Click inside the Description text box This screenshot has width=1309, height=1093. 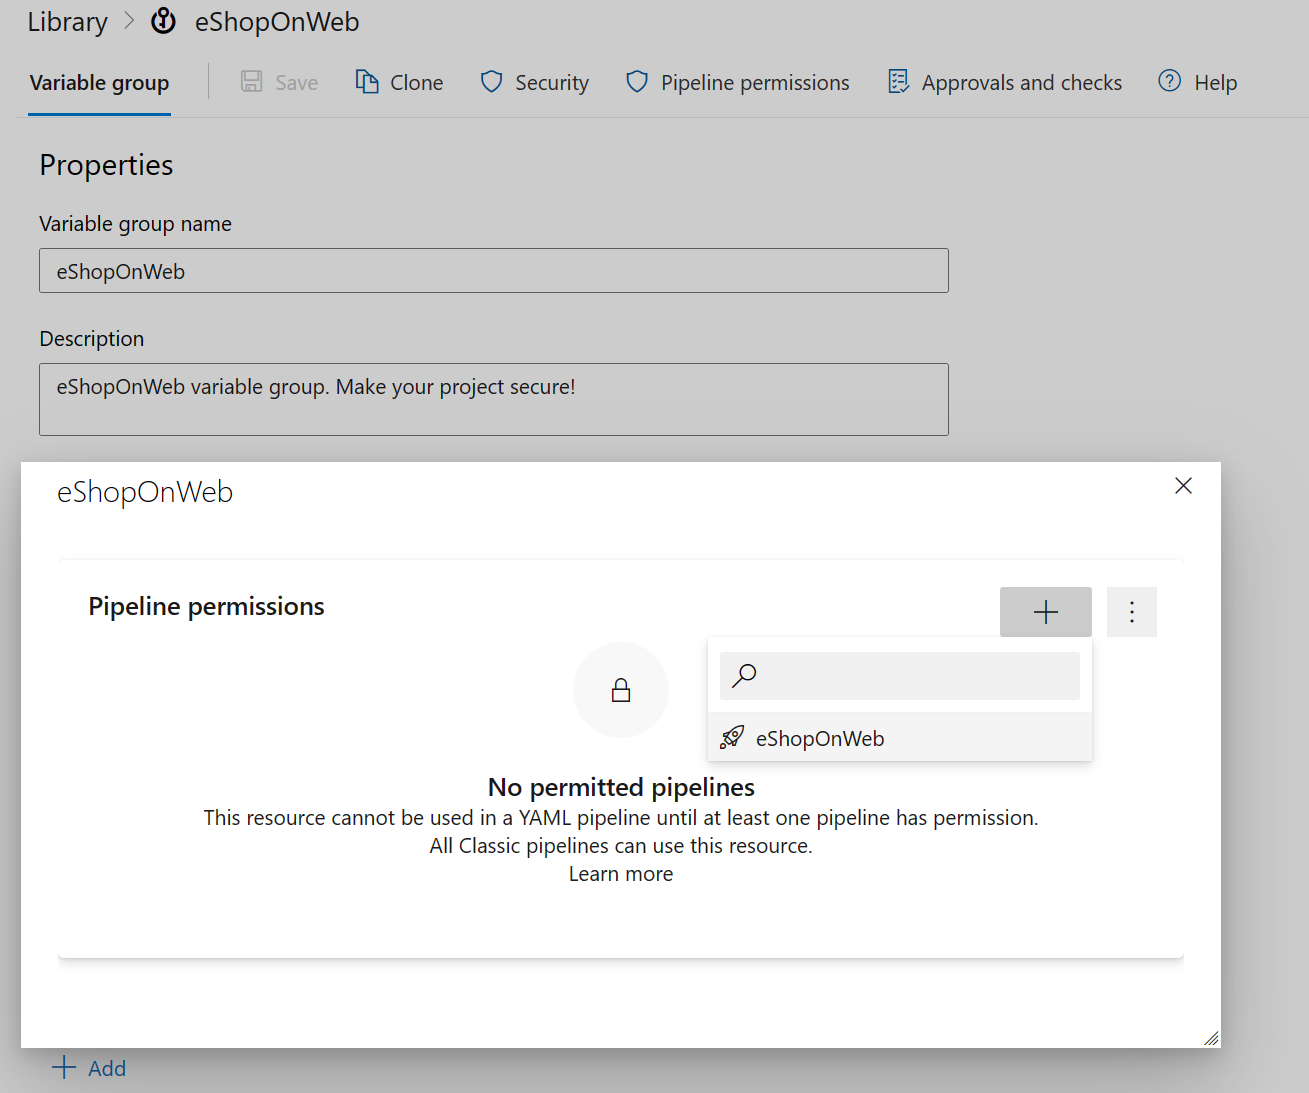pos(493,399)
